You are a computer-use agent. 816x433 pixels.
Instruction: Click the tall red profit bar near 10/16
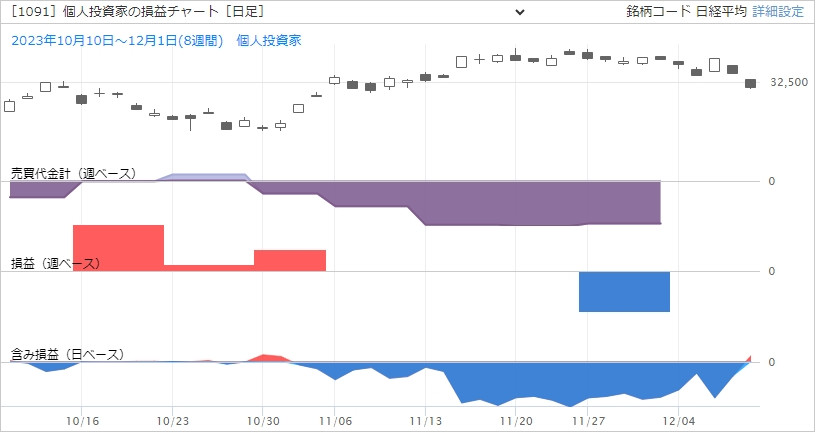coord(117,247)
